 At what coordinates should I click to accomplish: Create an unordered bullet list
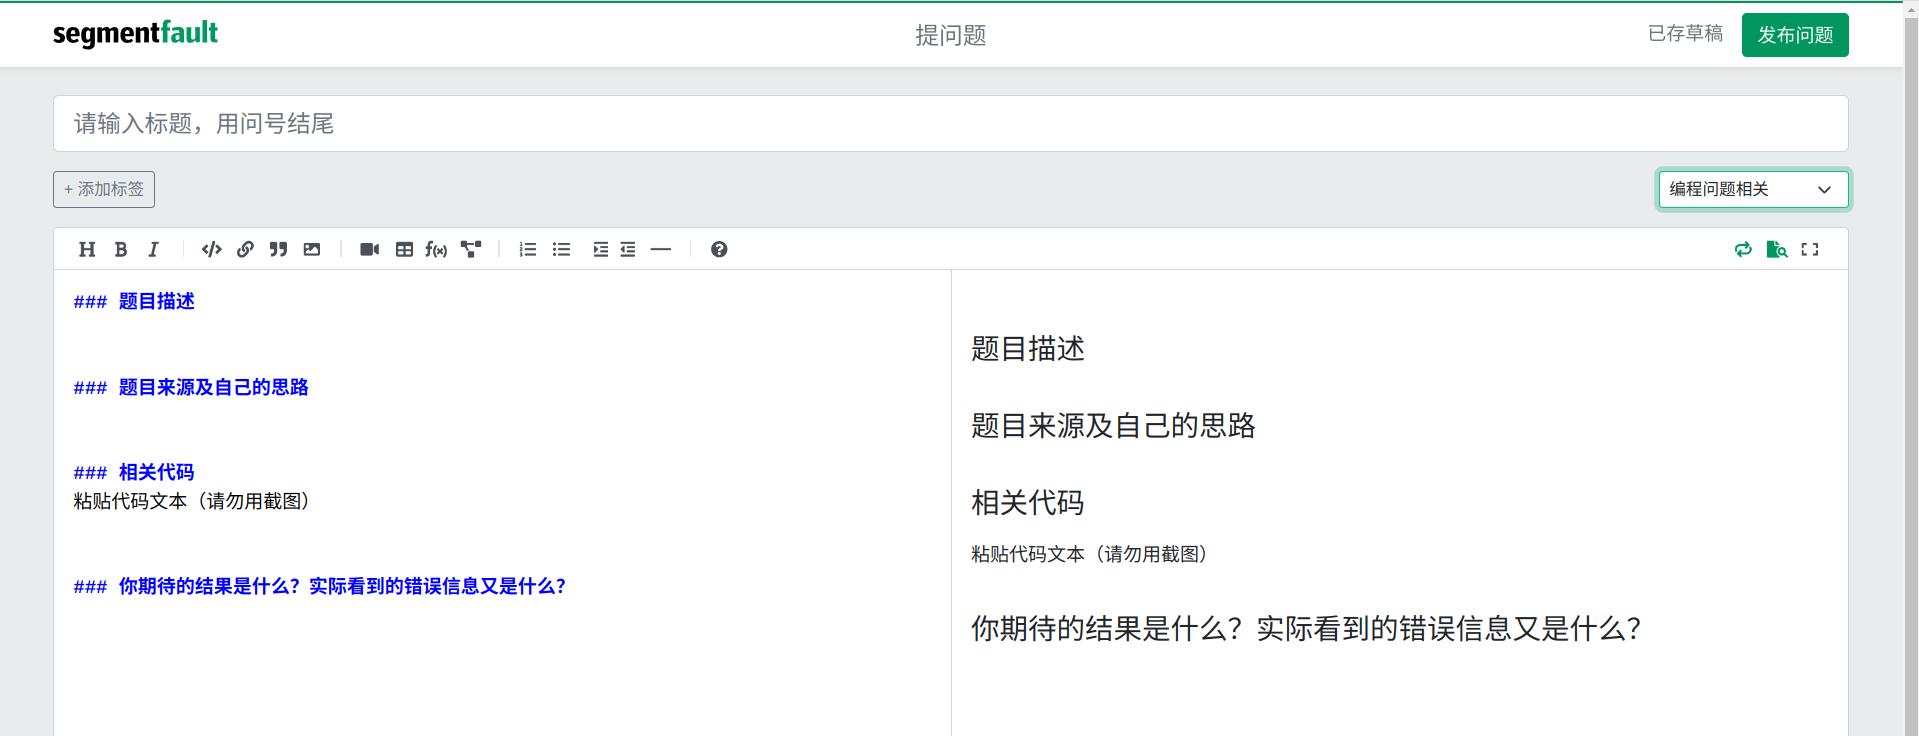click(x=561, y=249)
